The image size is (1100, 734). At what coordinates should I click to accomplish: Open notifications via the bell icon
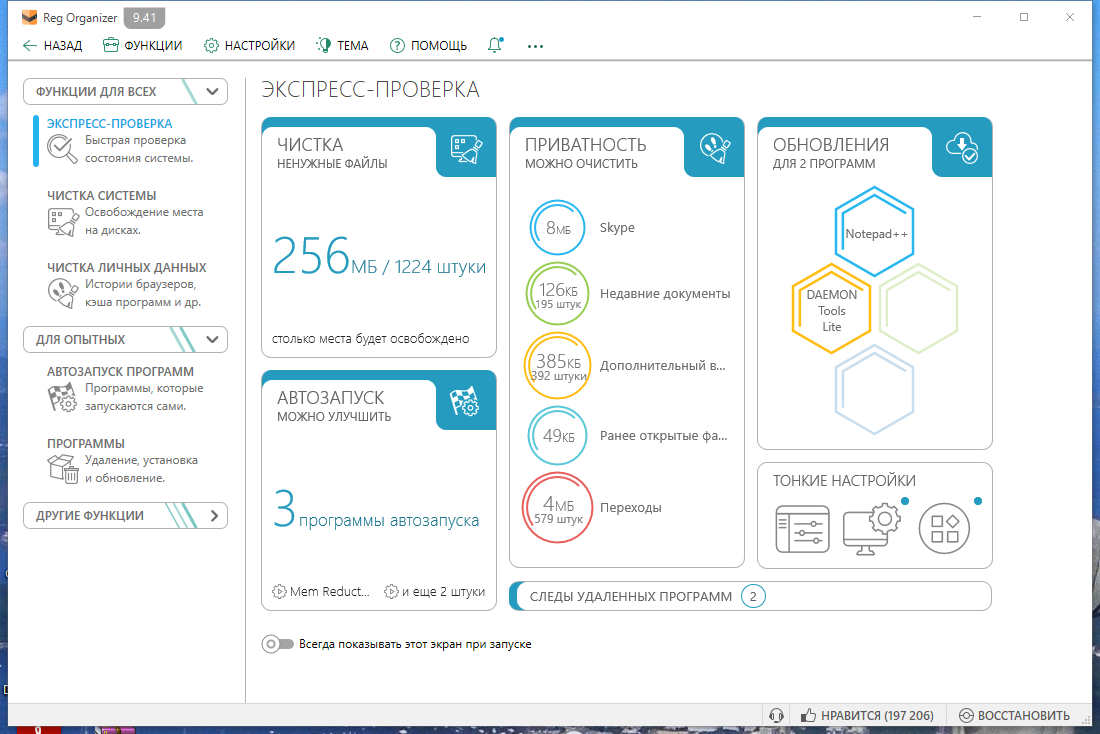coord(495,45)
